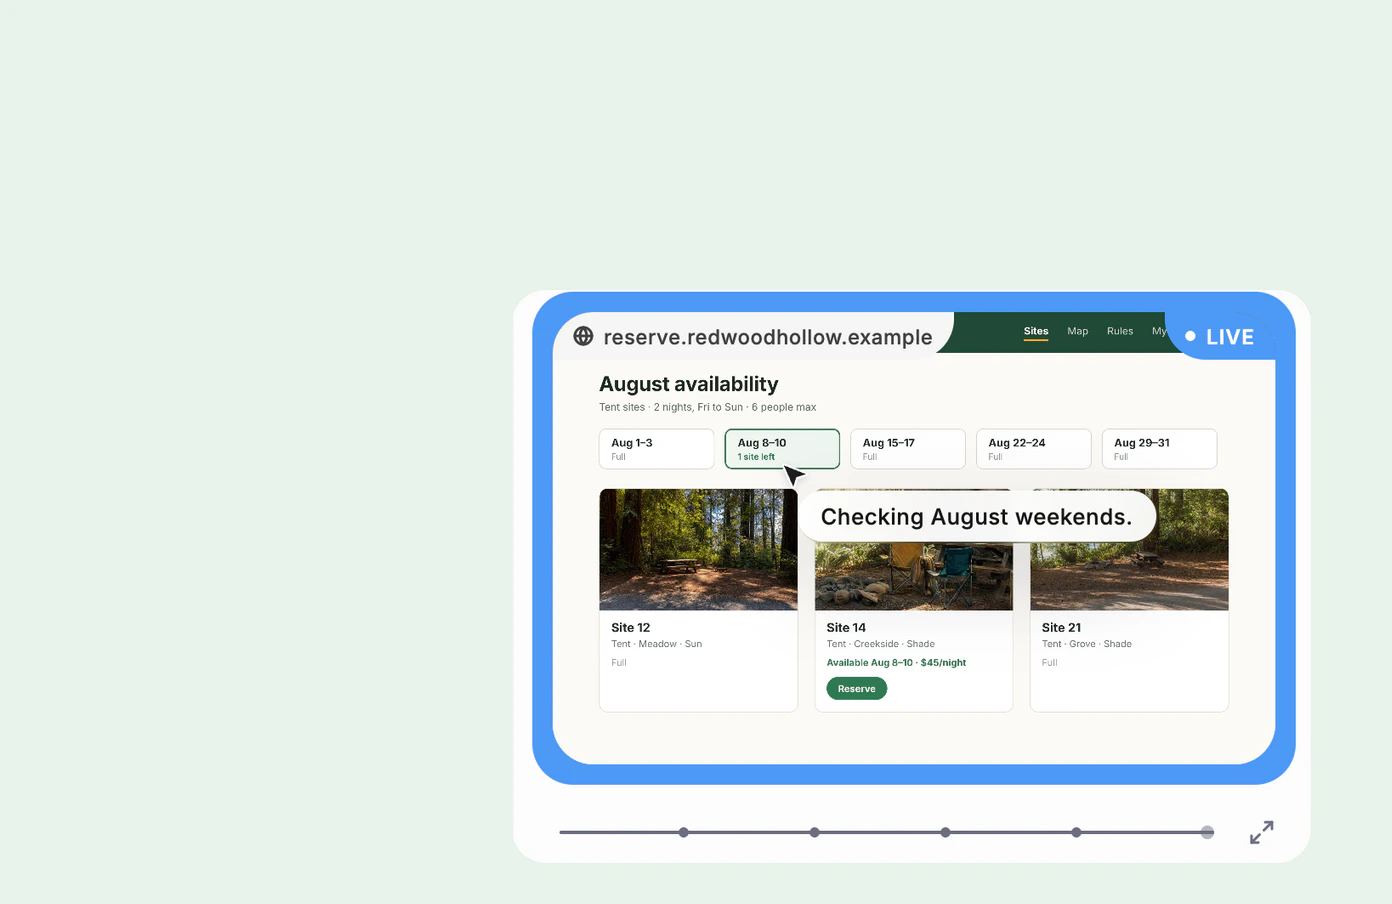Click the globe icon beside the URL

tap(583, 336)
